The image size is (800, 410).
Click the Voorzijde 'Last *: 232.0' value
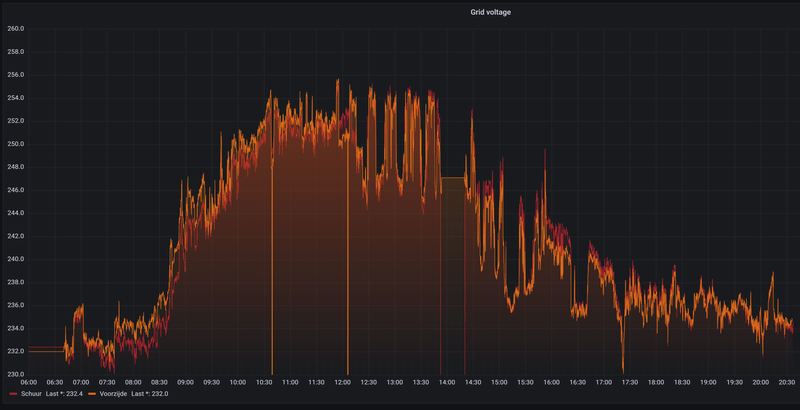[150, 394]
